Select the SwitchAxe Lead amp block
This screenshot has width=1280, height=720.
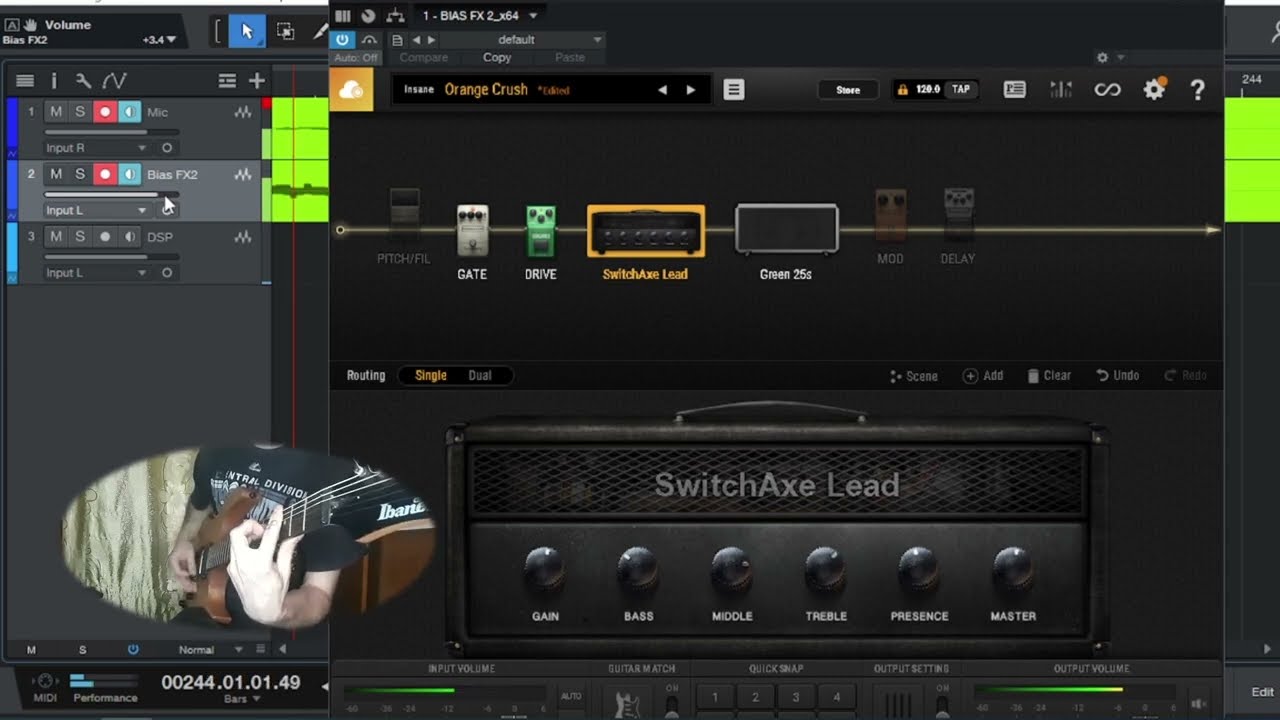click(x=646, y=231)
